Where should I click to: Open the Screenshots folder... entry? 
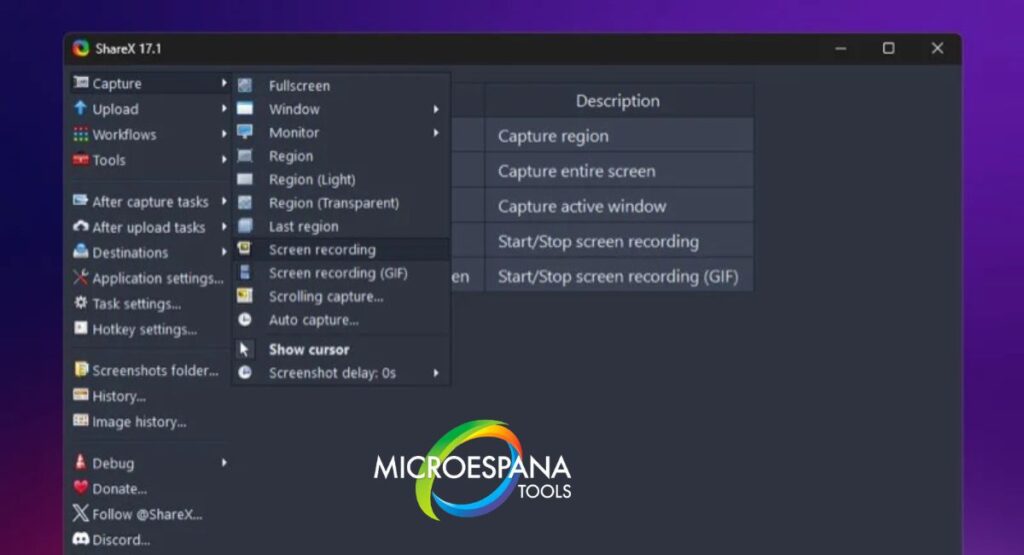point(150,370)
